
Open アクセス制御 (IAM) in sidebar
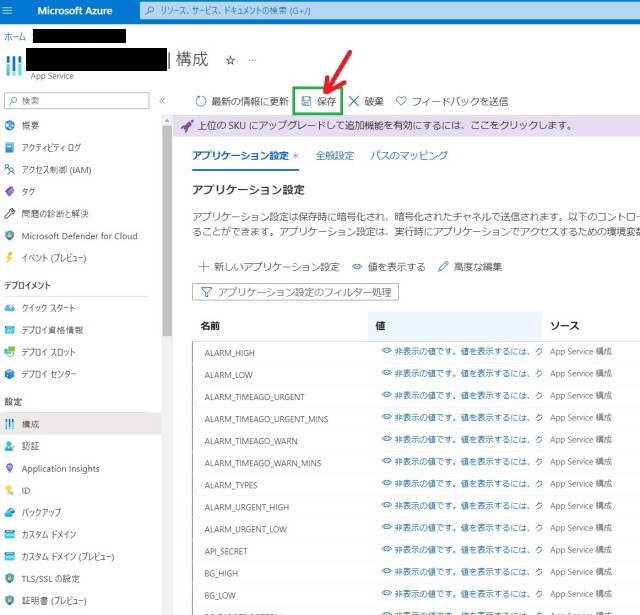coord(56,170)
